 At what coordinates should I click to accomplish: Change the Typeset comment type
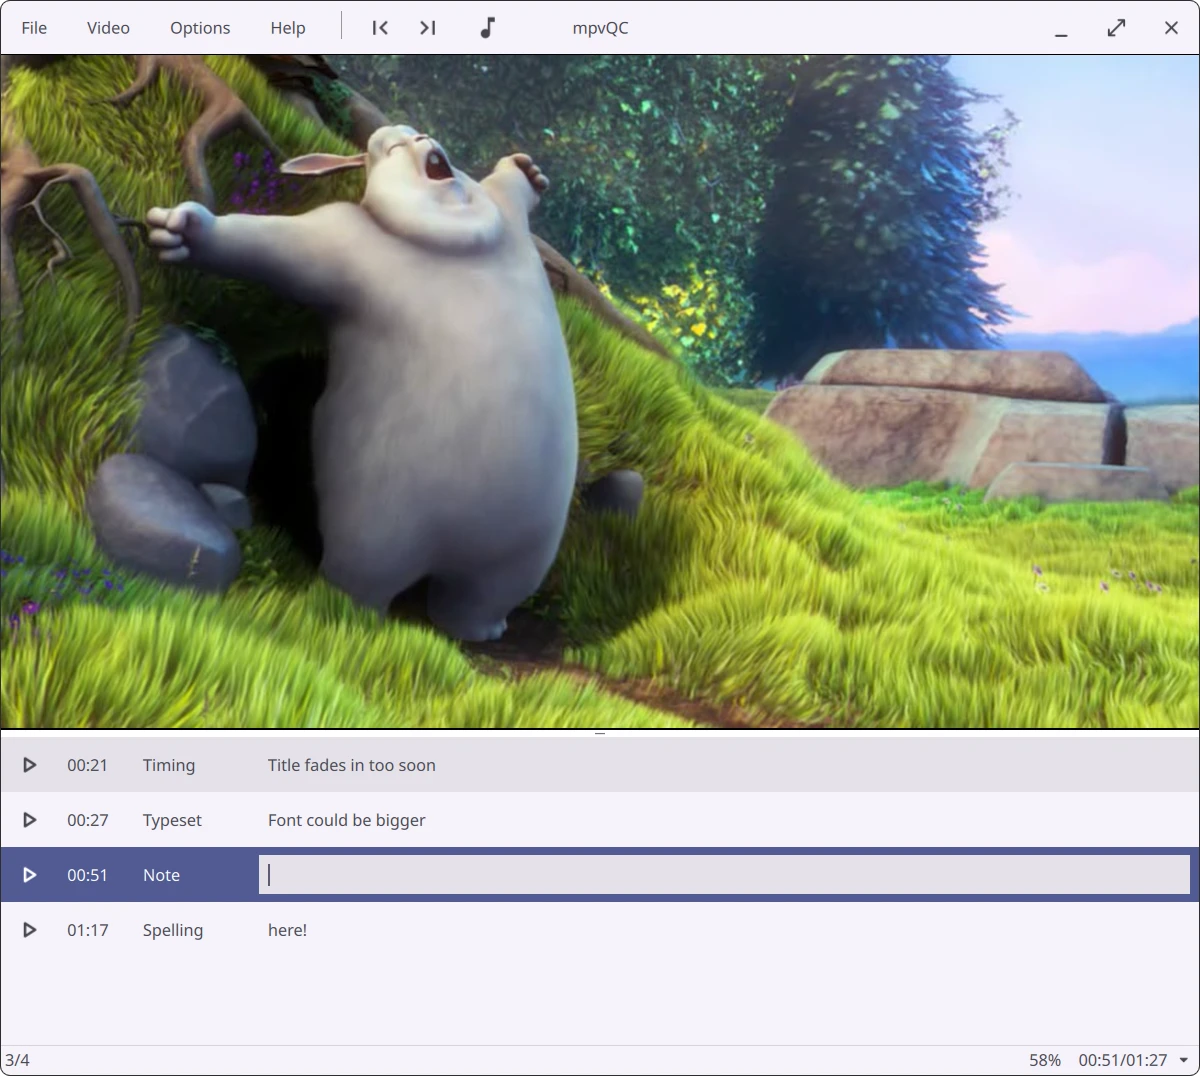[172, 820]
